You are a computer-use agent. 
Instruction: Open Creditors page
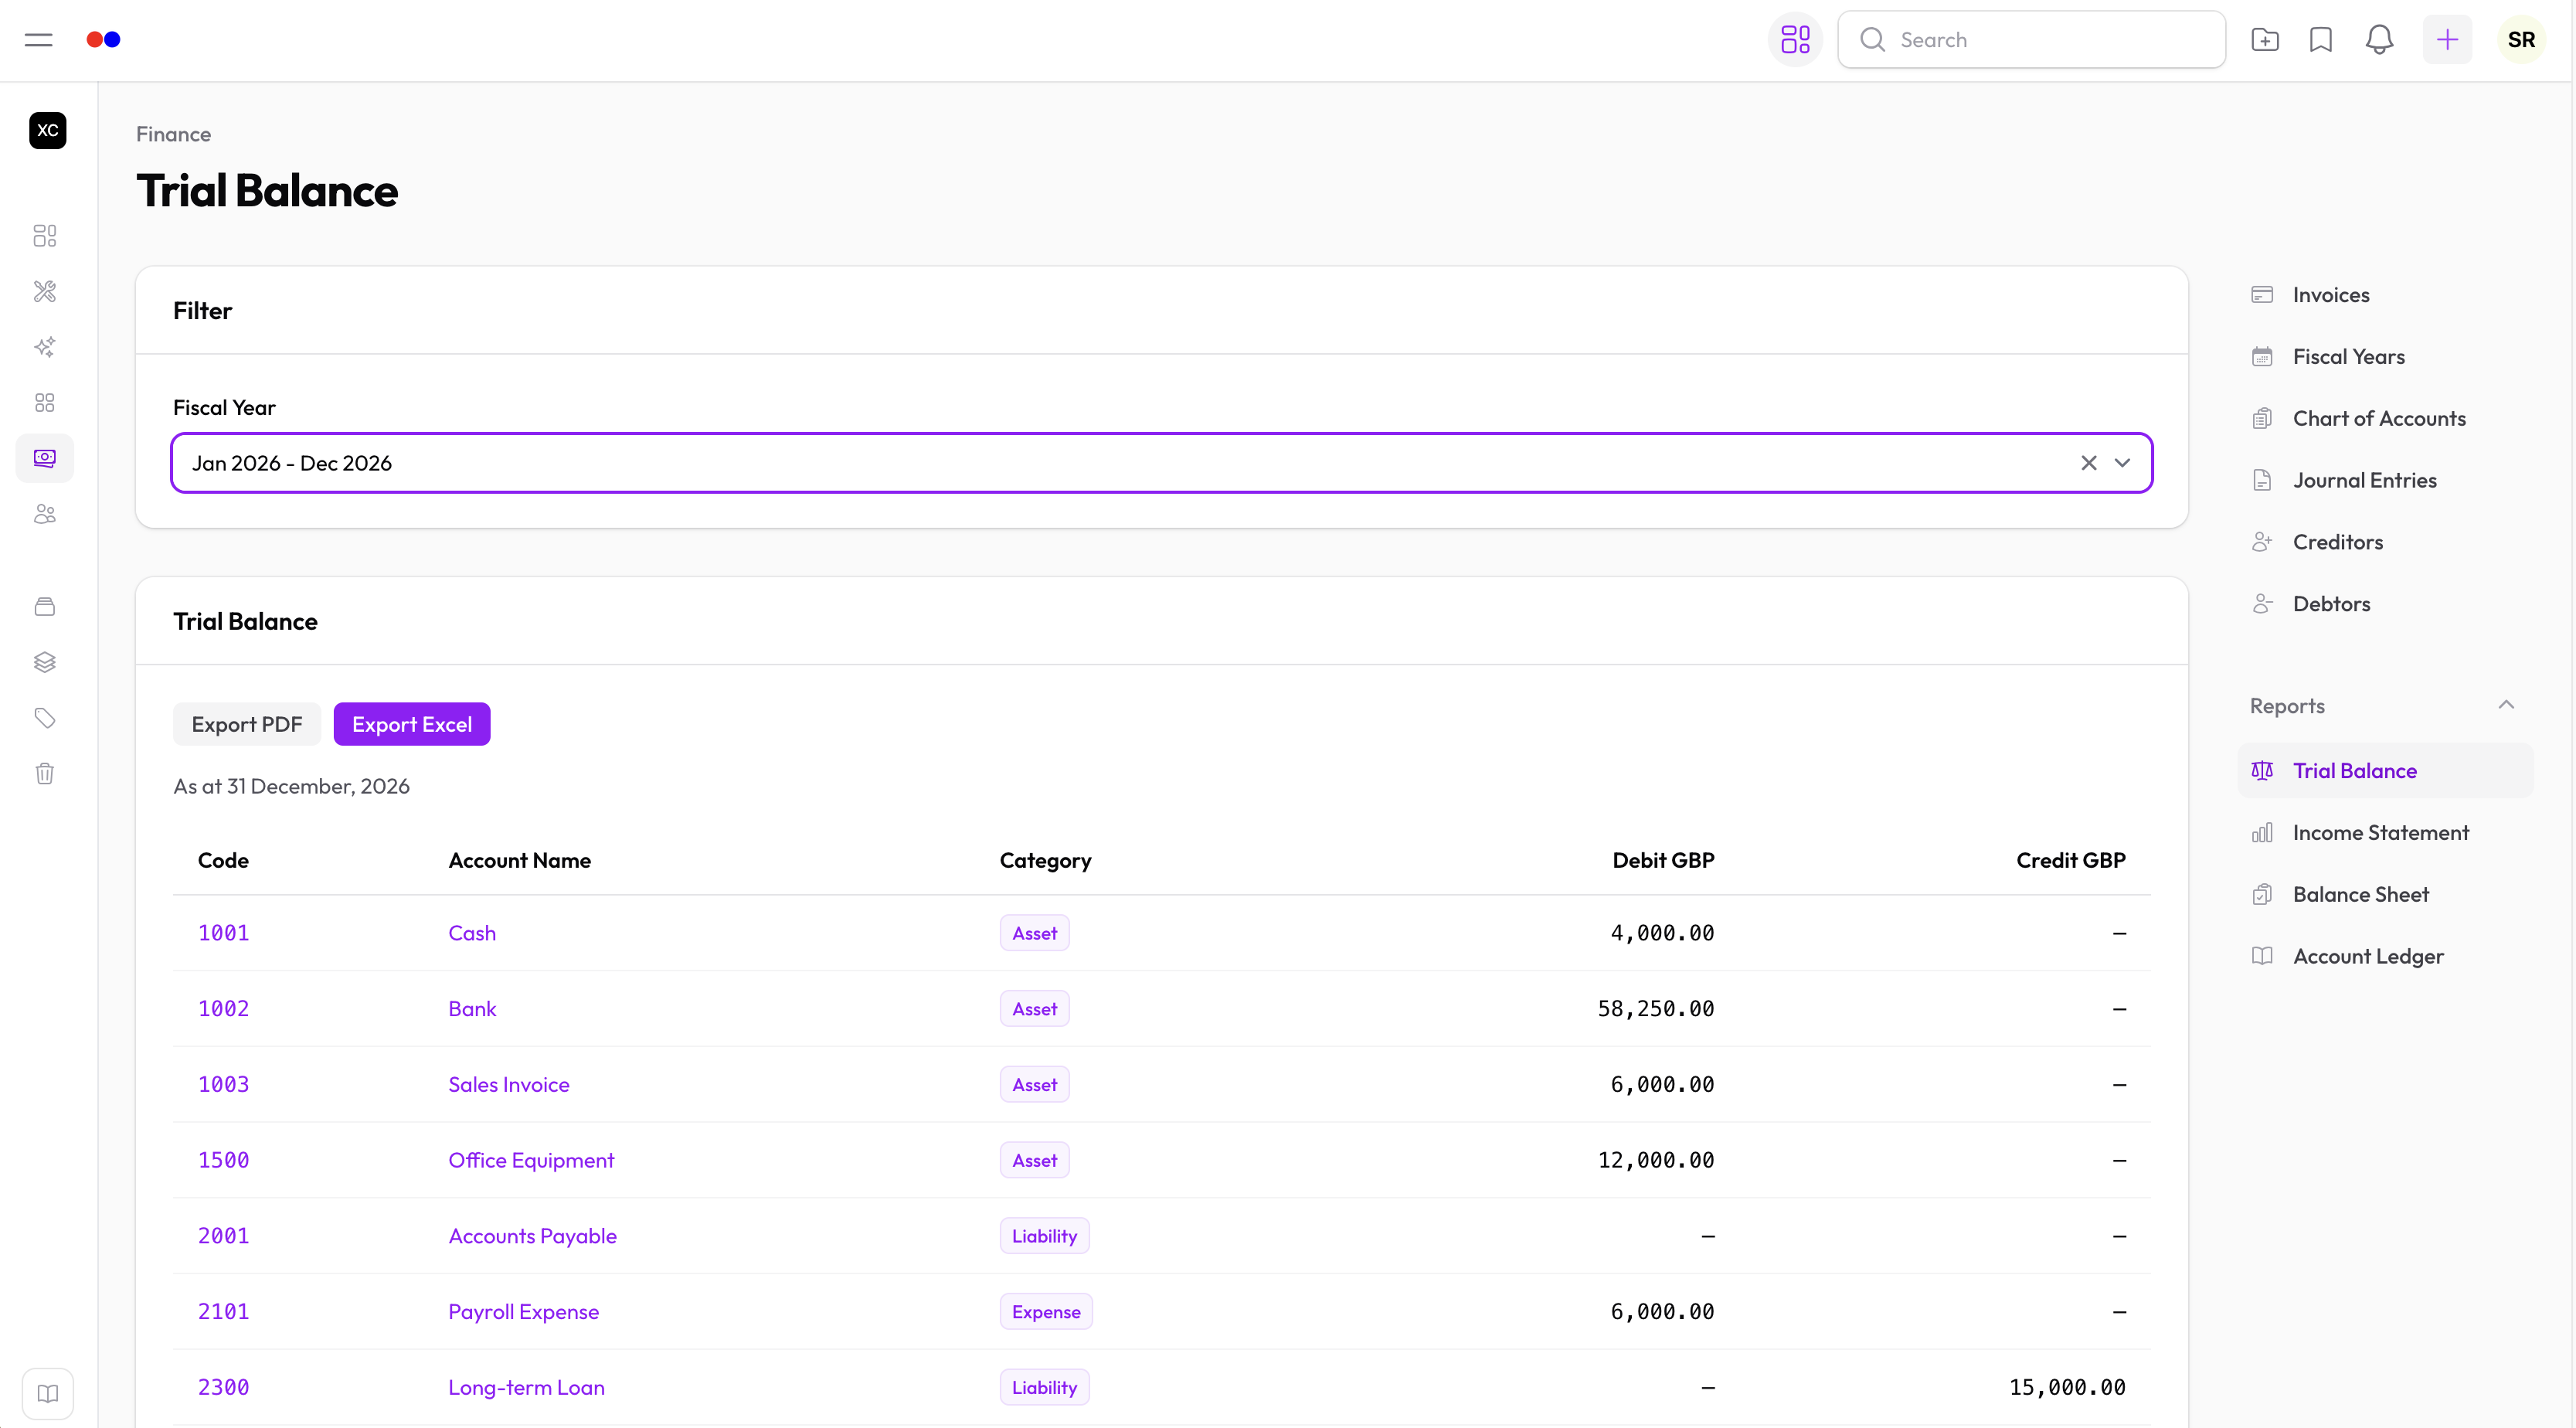point(2384,542)
